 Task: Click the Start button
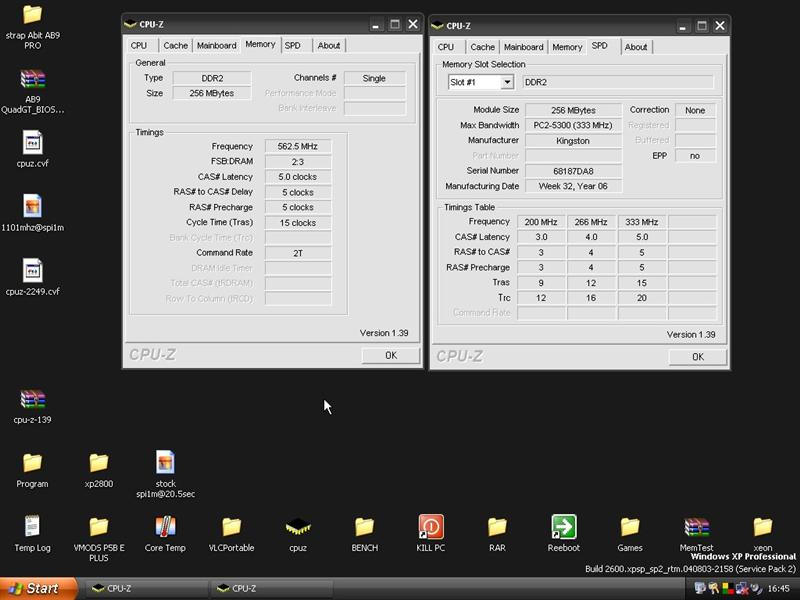[x=39, y=589]
